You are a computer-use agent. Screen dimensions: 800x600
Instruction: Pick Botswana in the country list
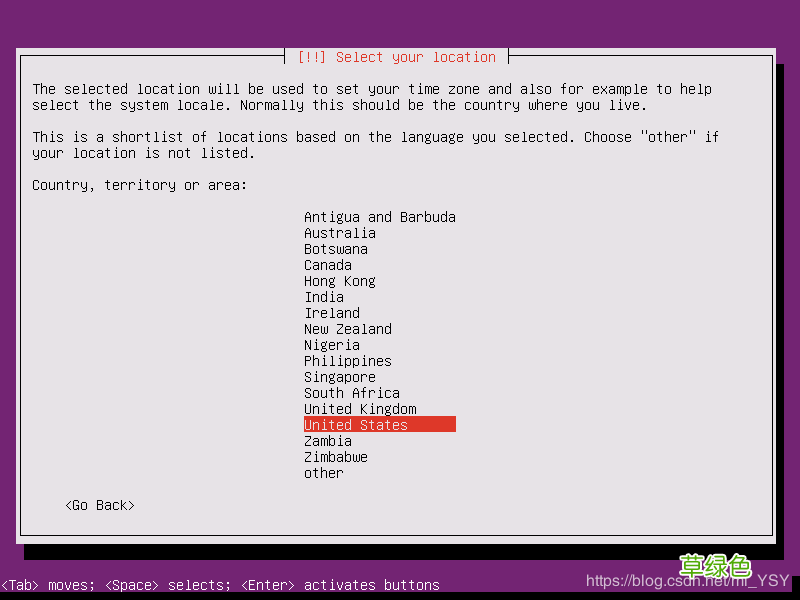pos(336,249)
